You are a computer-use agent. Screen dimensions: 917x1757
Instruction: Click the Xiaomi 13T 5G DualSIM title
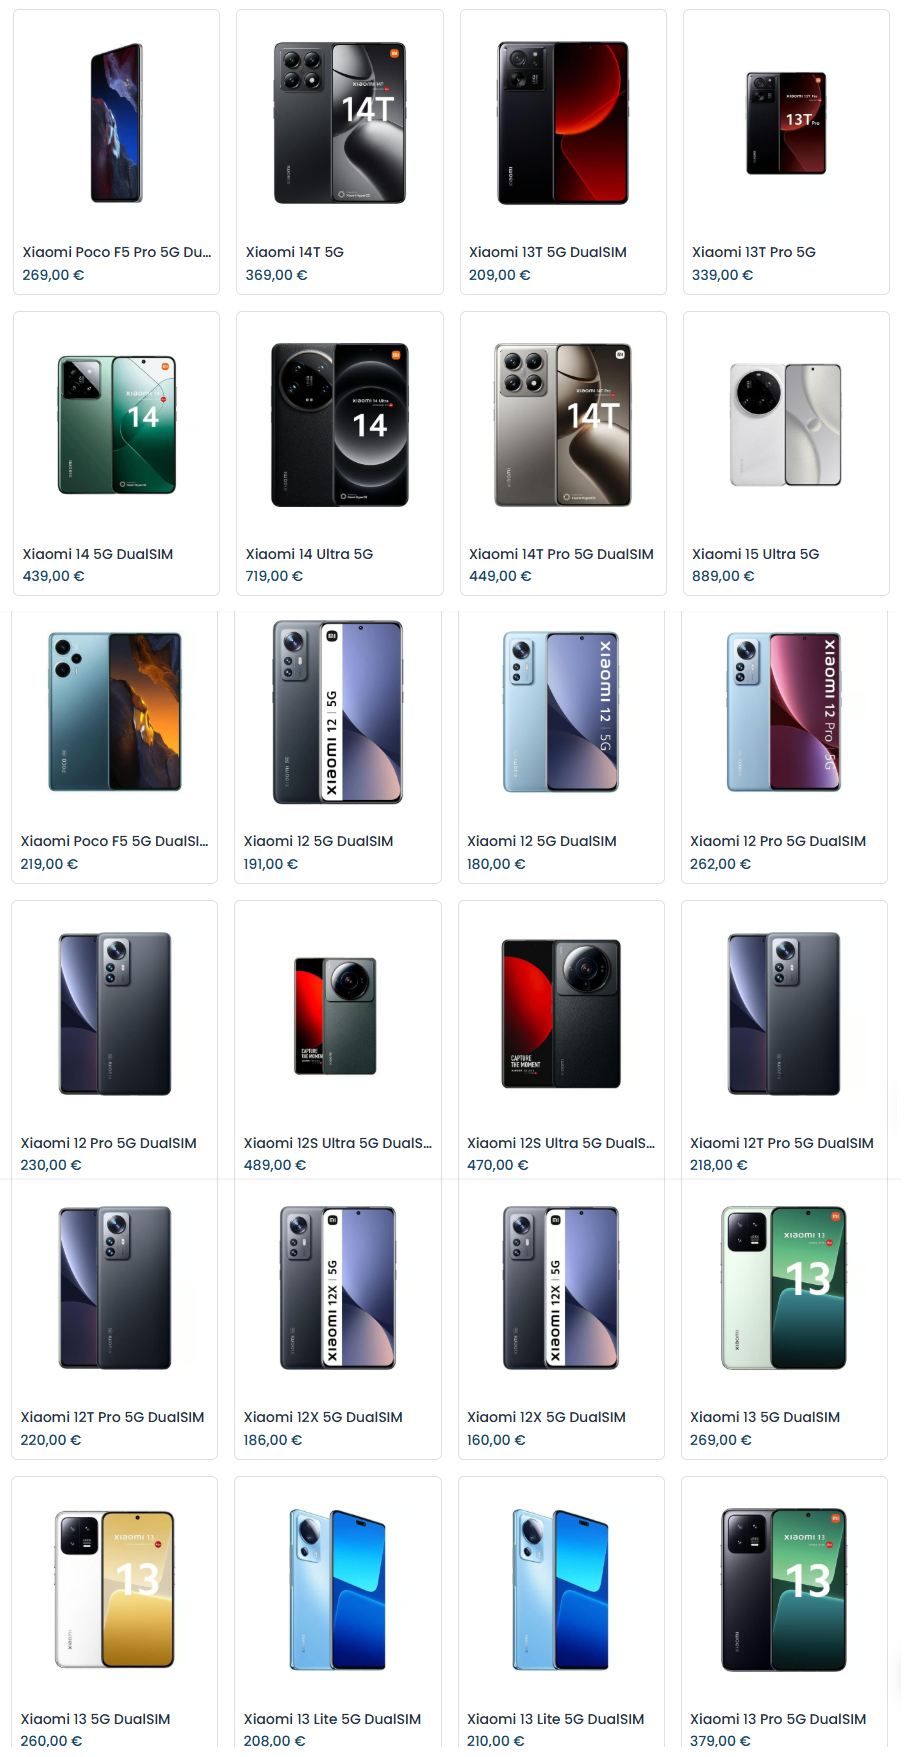pos(548,252)
